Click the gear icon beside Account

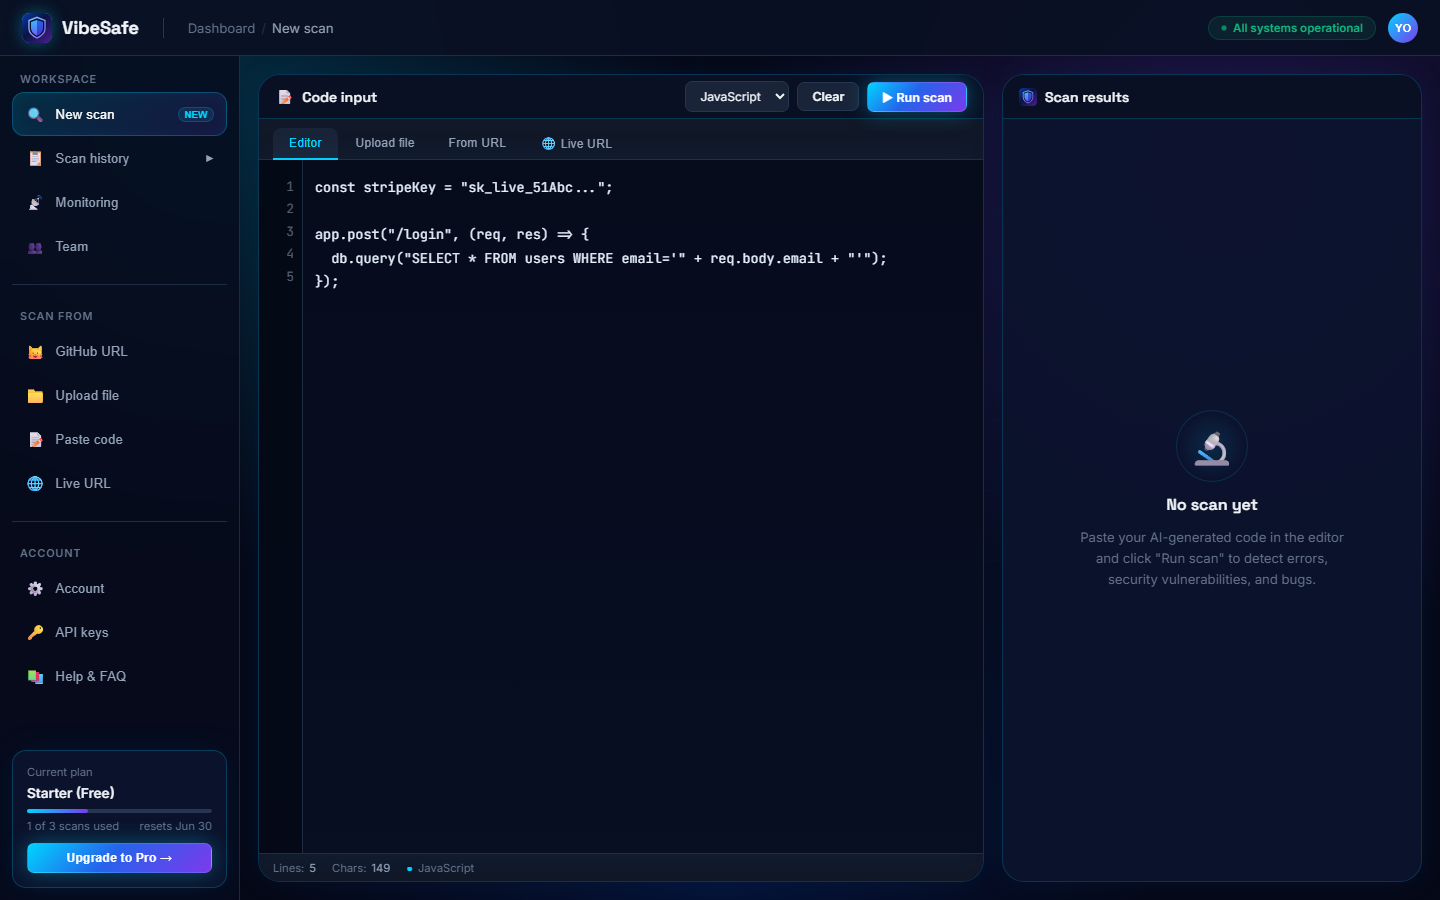pyautogui.click(x=35, y=589)
